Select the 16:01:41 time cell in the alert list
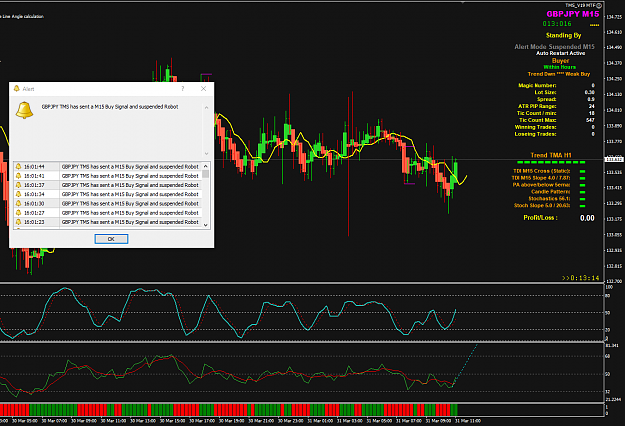 [x=34, y=176]
